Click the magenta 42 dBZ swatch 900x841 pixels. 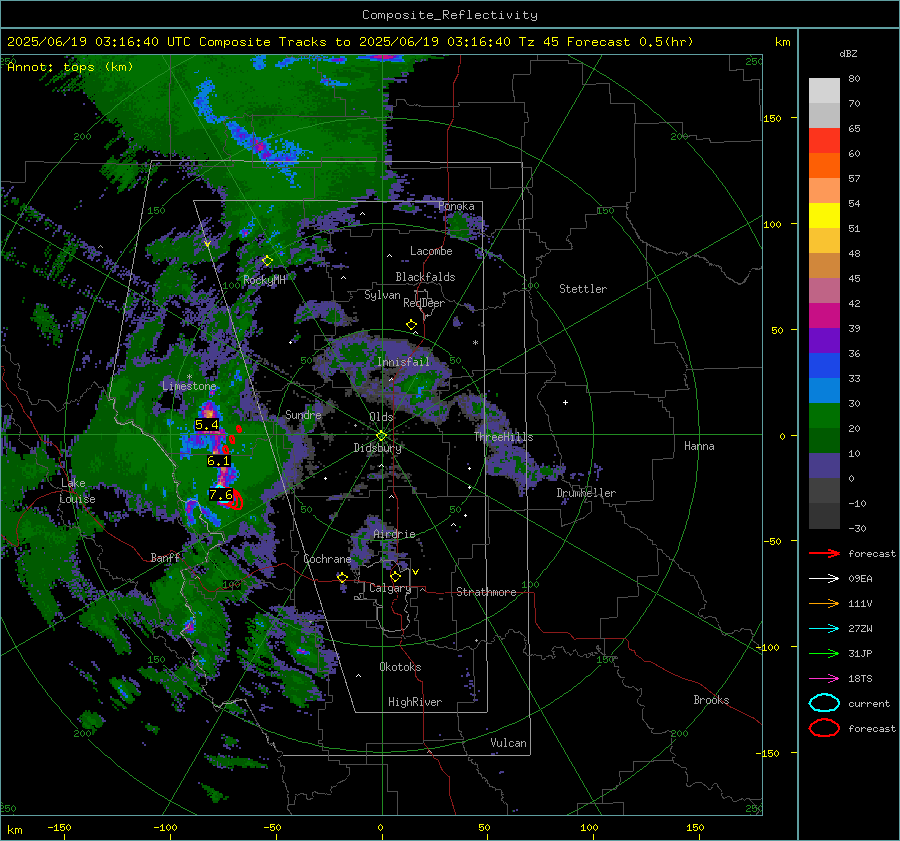tap(824, 315)
